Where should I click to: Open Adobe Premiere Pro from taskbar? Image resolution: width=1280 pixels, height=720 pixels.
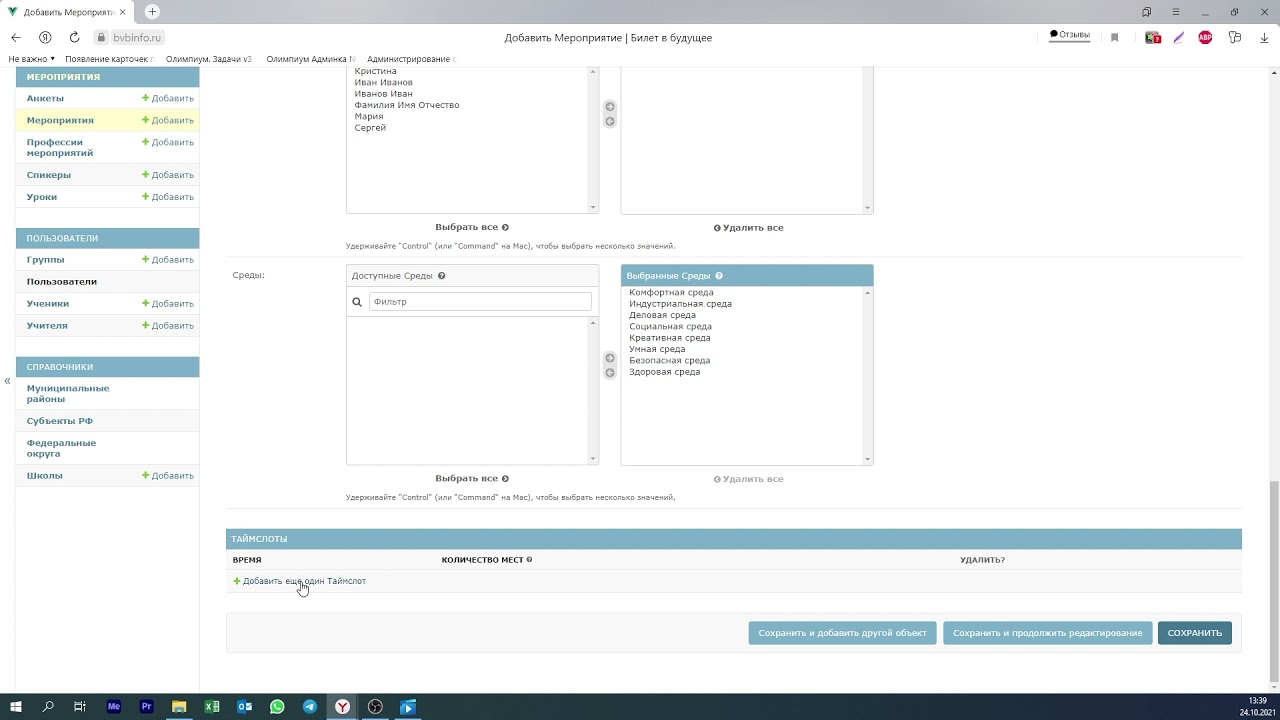pyautogui.click(x=146, y=707)
